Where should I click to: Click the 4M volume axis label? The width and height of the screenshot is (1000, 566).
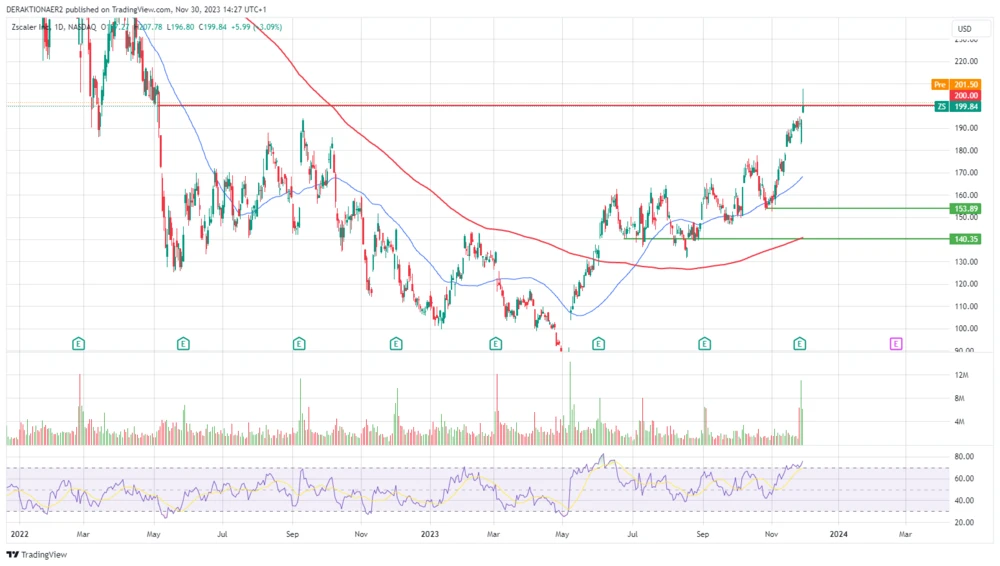960,422
